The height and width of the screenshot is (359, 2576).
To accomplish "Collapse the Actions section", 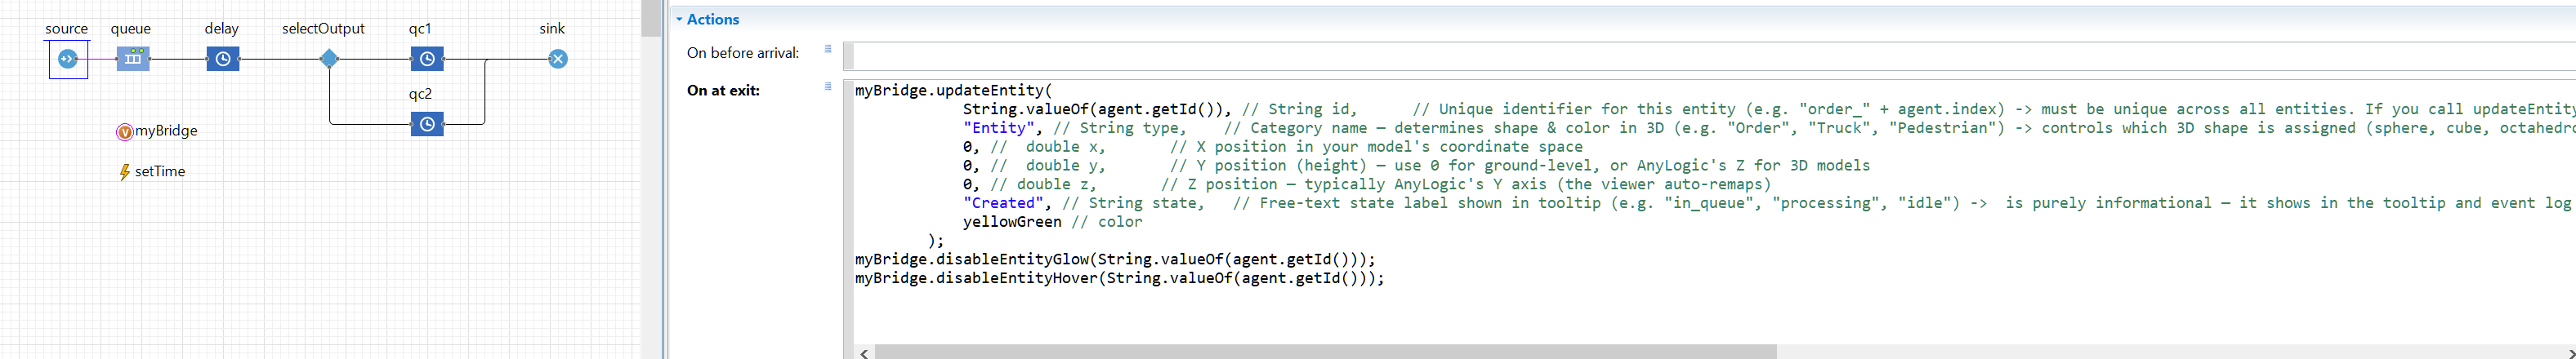I will [x=679, y=19].
